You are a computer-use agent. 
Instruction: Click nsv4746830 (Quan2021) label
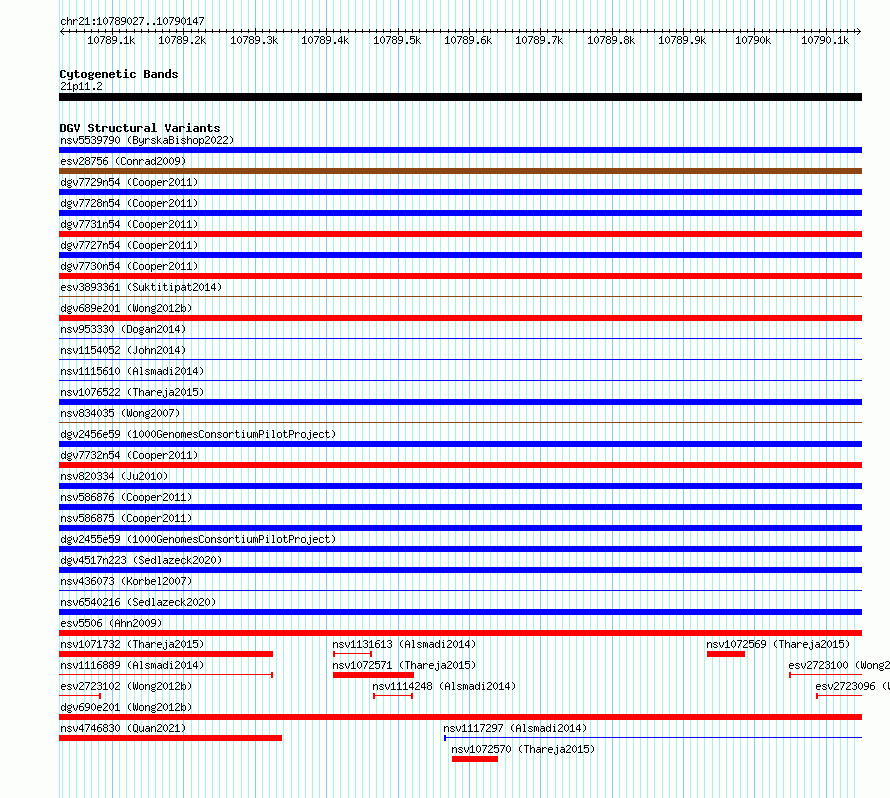123,728
